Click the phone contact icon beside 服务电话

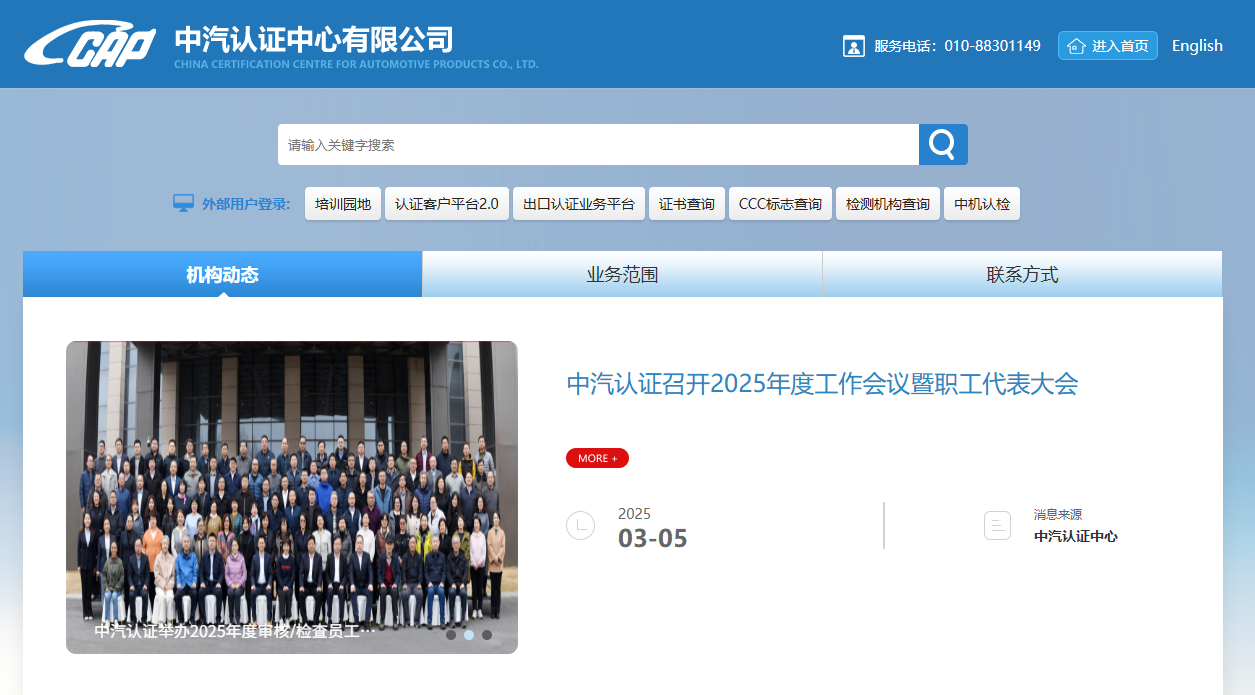tap(853, 45)
